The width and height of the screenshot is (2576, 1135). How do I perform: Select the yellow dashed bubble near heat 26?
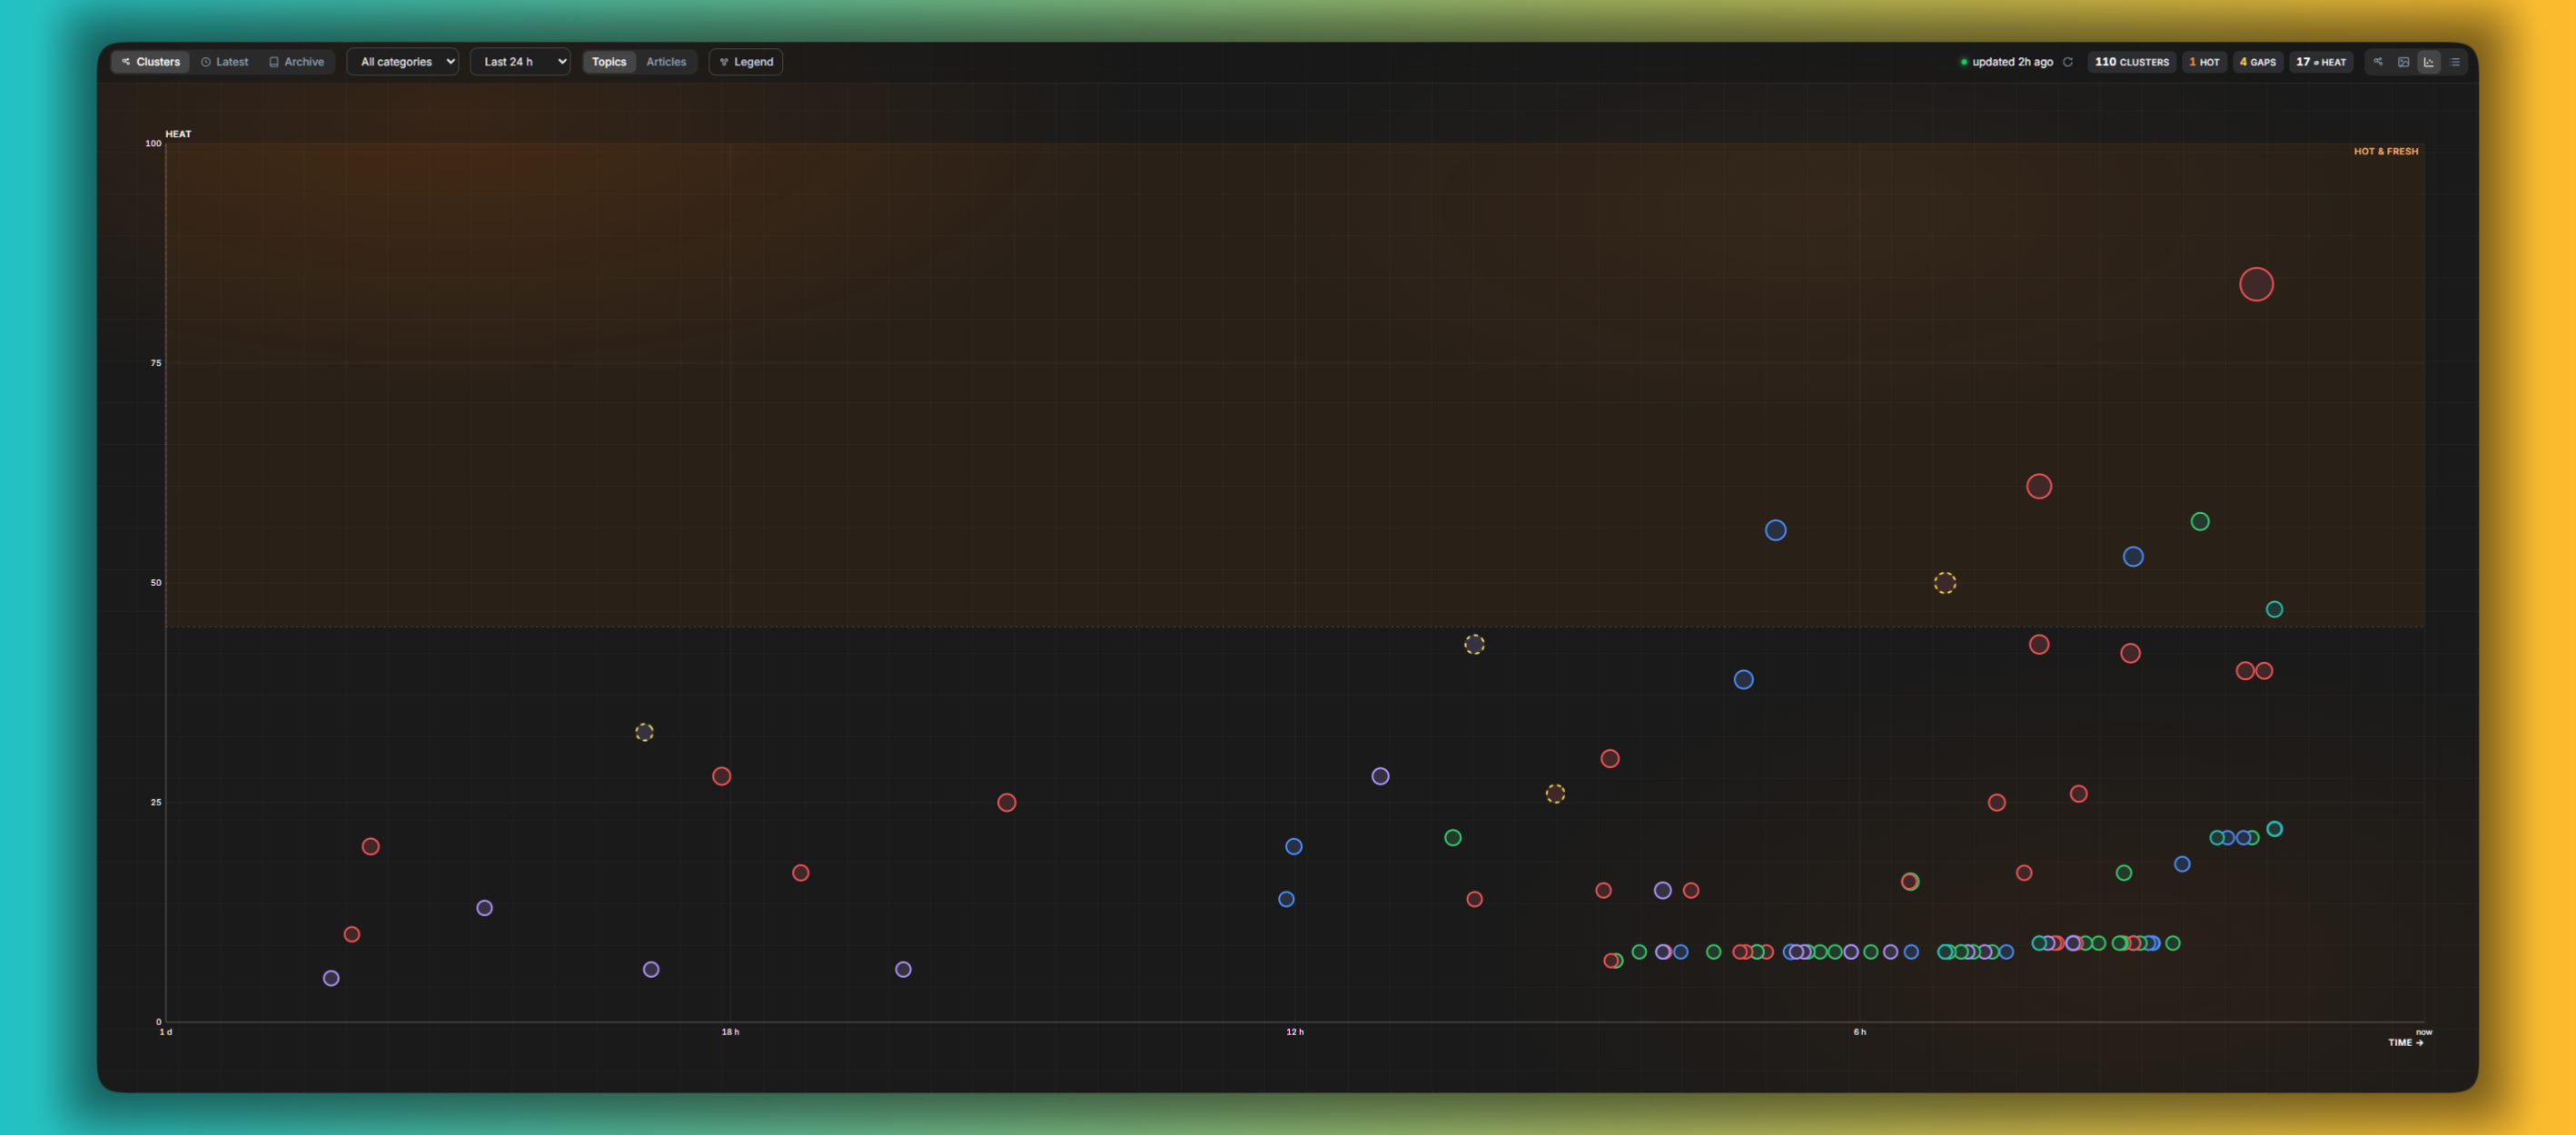tap(1555, 794)
